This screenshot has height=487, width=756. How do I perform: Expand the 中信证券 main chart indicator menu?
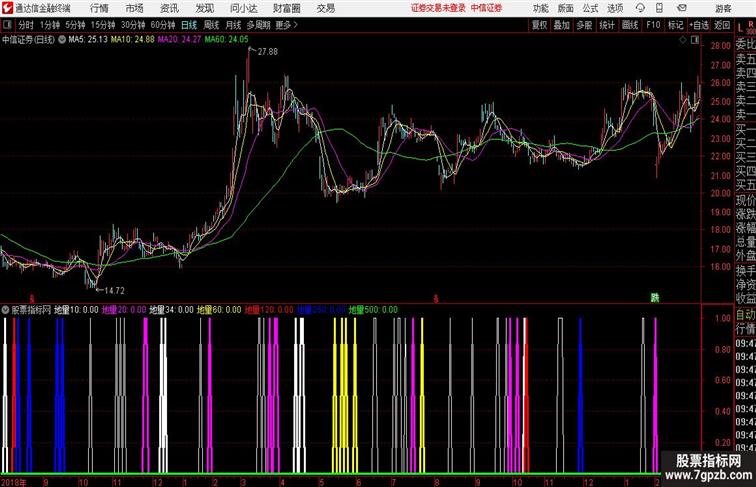(x=62, y=40)
